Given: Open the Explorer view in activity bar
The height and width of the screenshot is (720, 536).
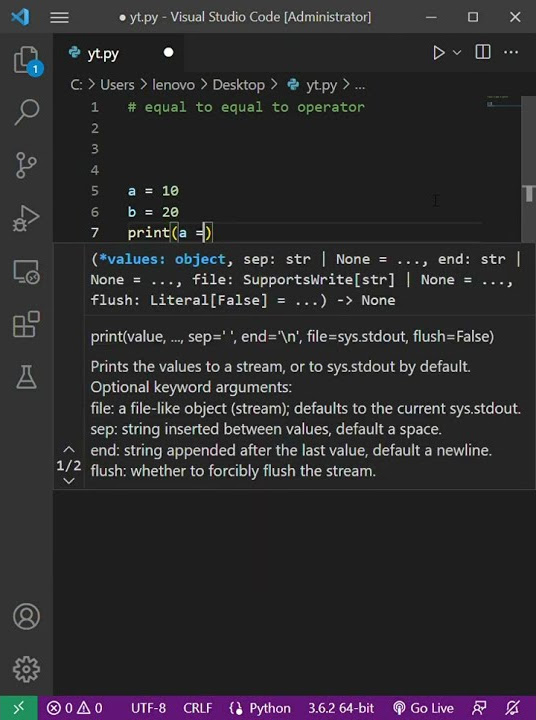Looking at the screenshot, I should (27, 60).
